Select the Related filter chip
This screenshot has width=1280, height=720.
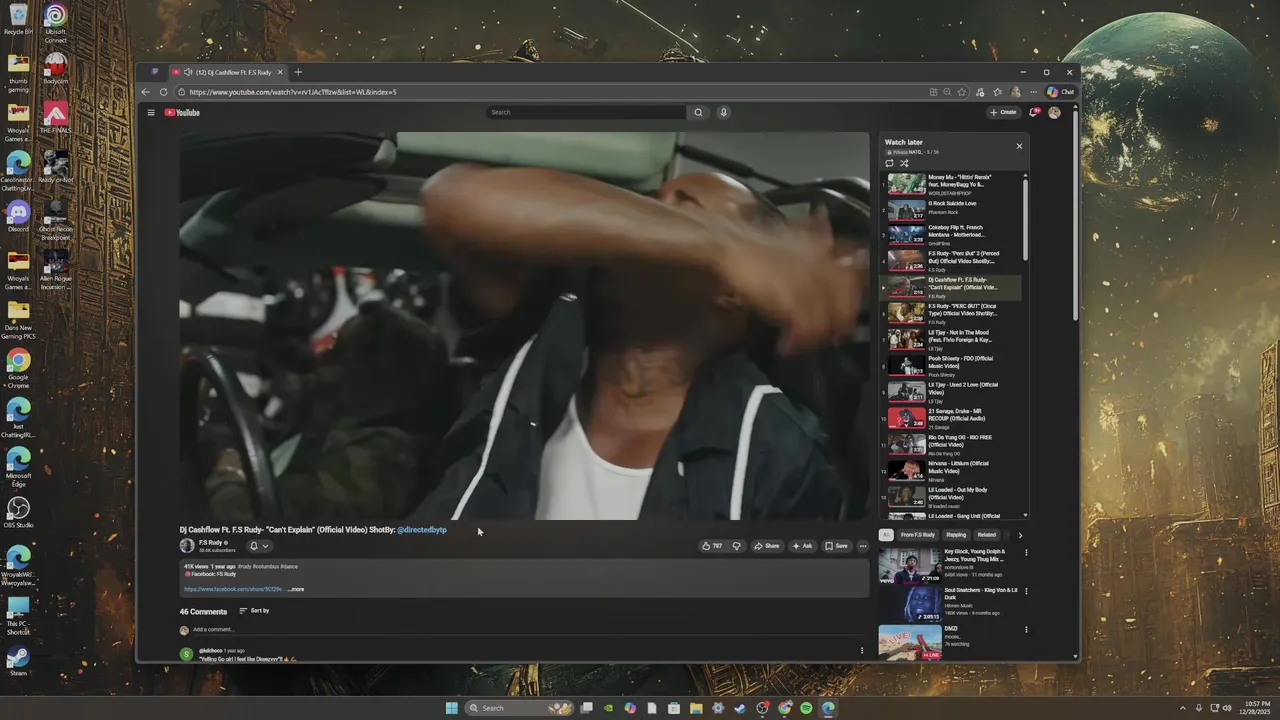tap(987, 535)
